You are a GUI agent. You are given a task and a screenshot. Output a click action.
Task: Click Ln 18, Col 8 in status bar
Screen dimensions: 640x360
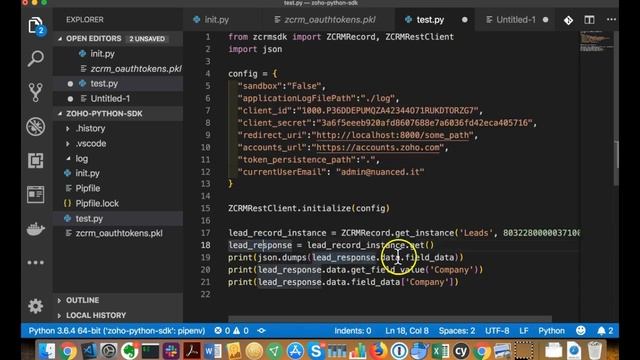point(407,331)
